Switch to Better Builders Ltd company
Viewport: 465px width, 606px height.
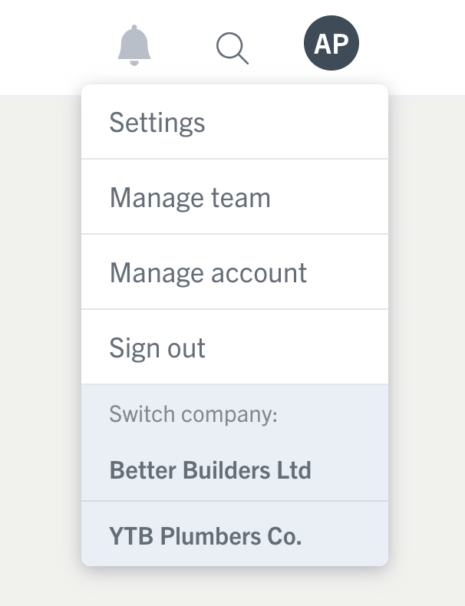[x=235, y=470]
